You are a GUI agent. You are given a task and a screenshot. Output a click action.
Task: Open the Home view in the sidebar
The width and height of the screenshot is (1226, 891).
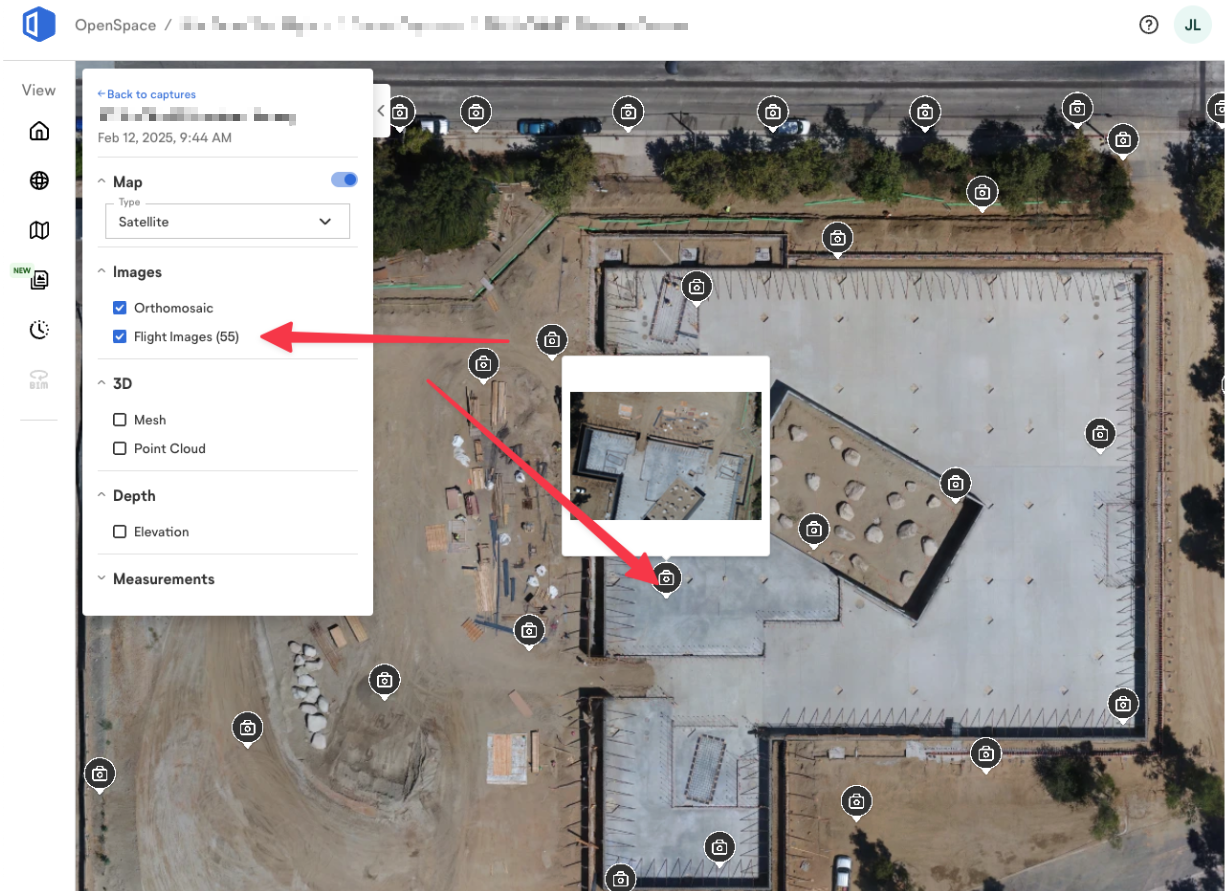click(38, 130)
